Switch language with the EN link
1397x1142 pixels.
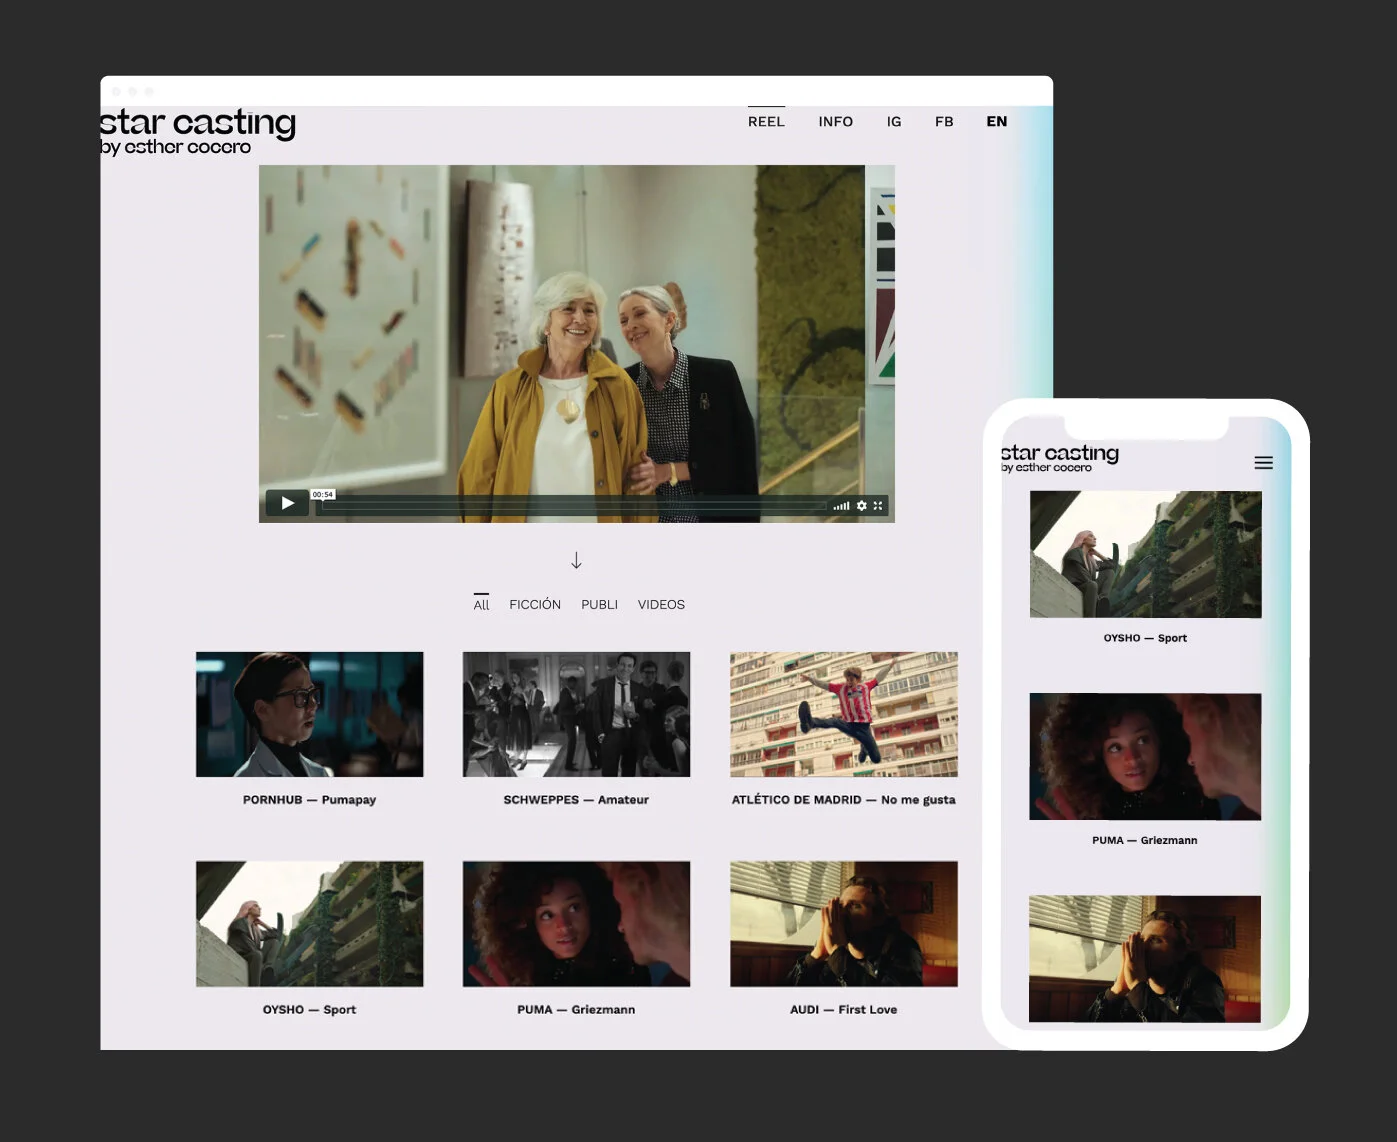point(996,121)
